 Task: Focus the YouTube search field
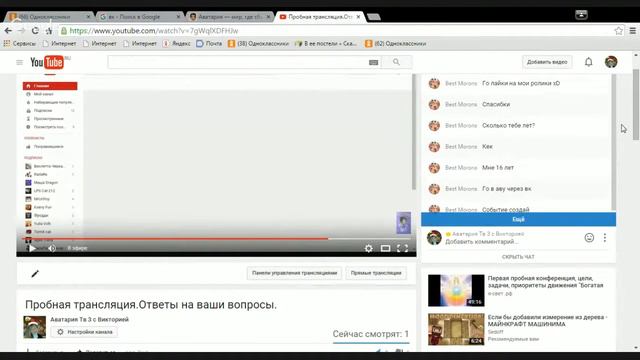tap(238, 62)
